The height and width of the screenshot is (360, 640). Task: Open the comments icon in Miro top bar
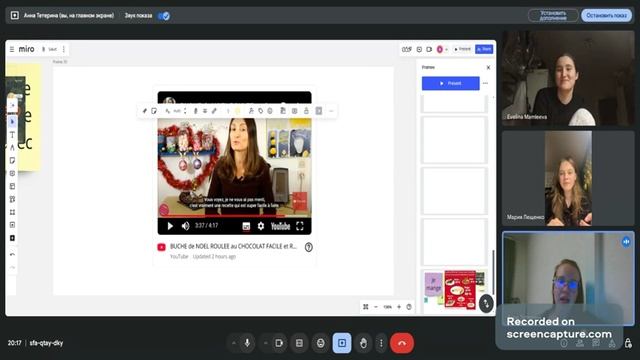[419, 49]
